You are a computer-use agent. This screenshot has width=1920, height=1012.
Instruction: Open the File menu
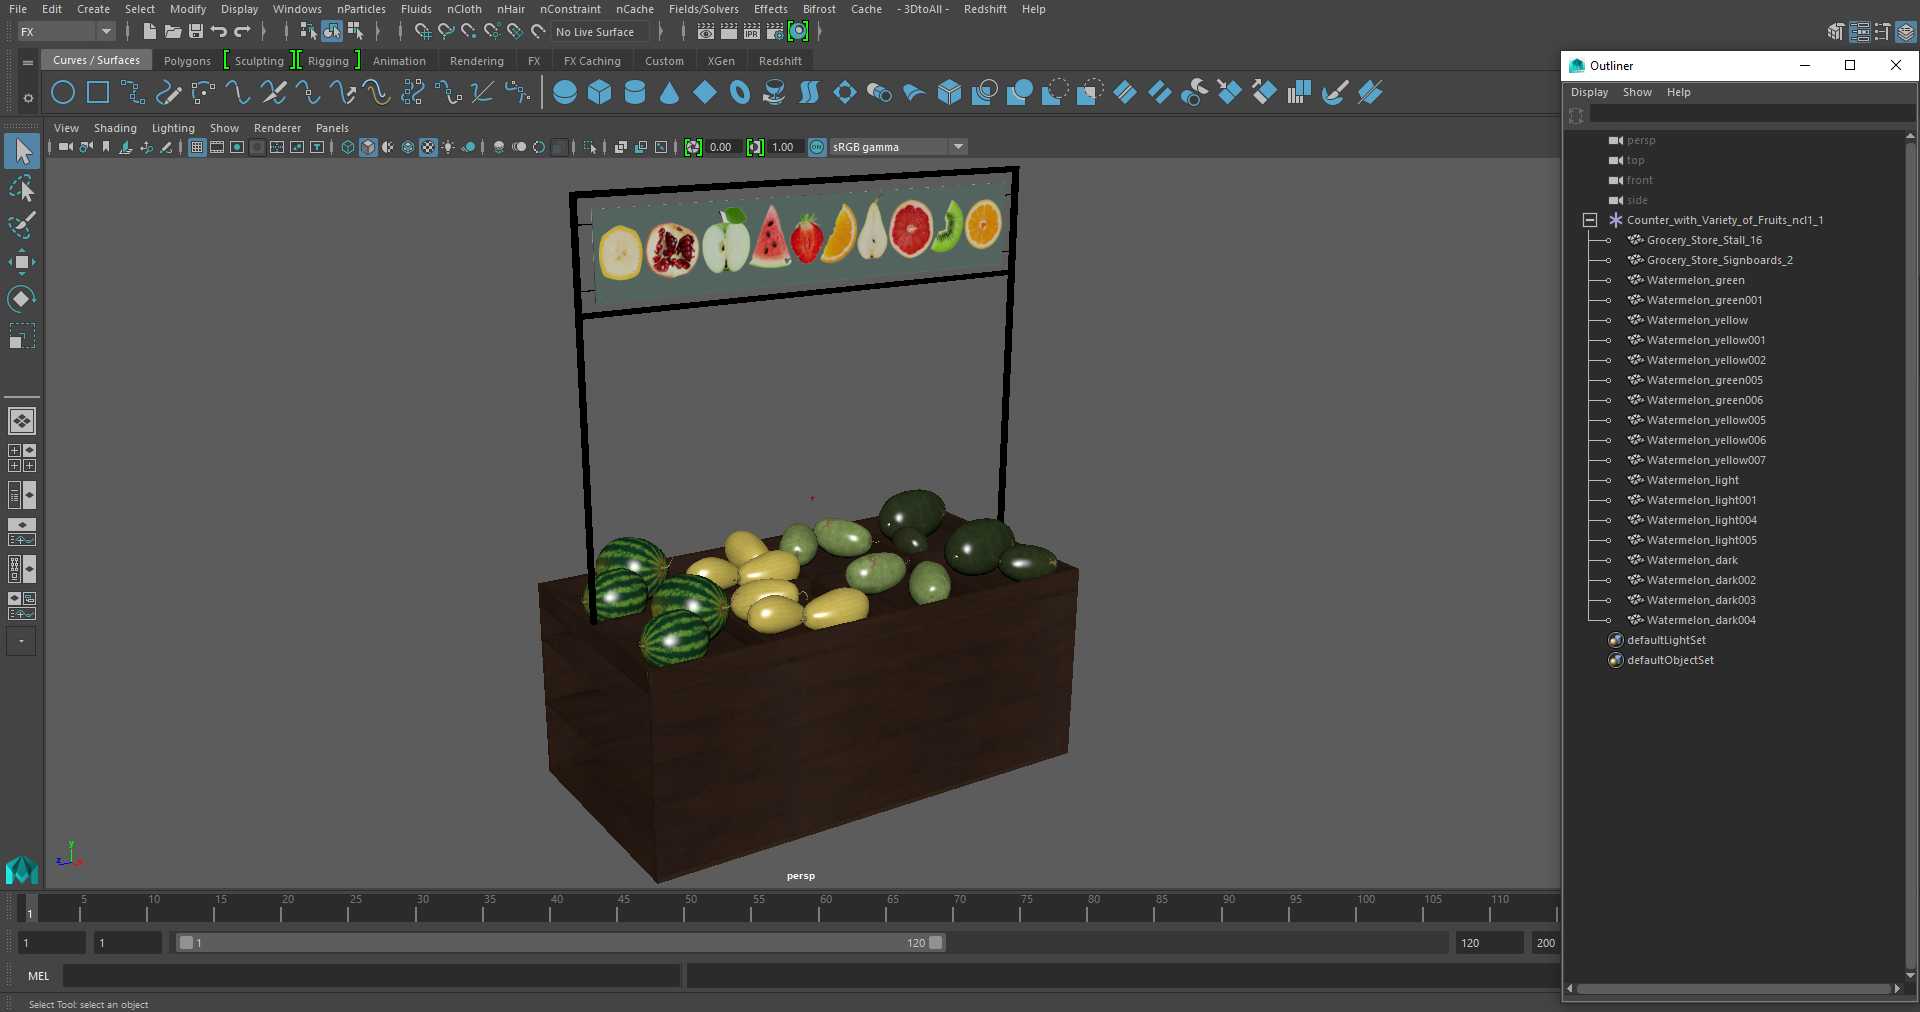click(x=18, y=9)
